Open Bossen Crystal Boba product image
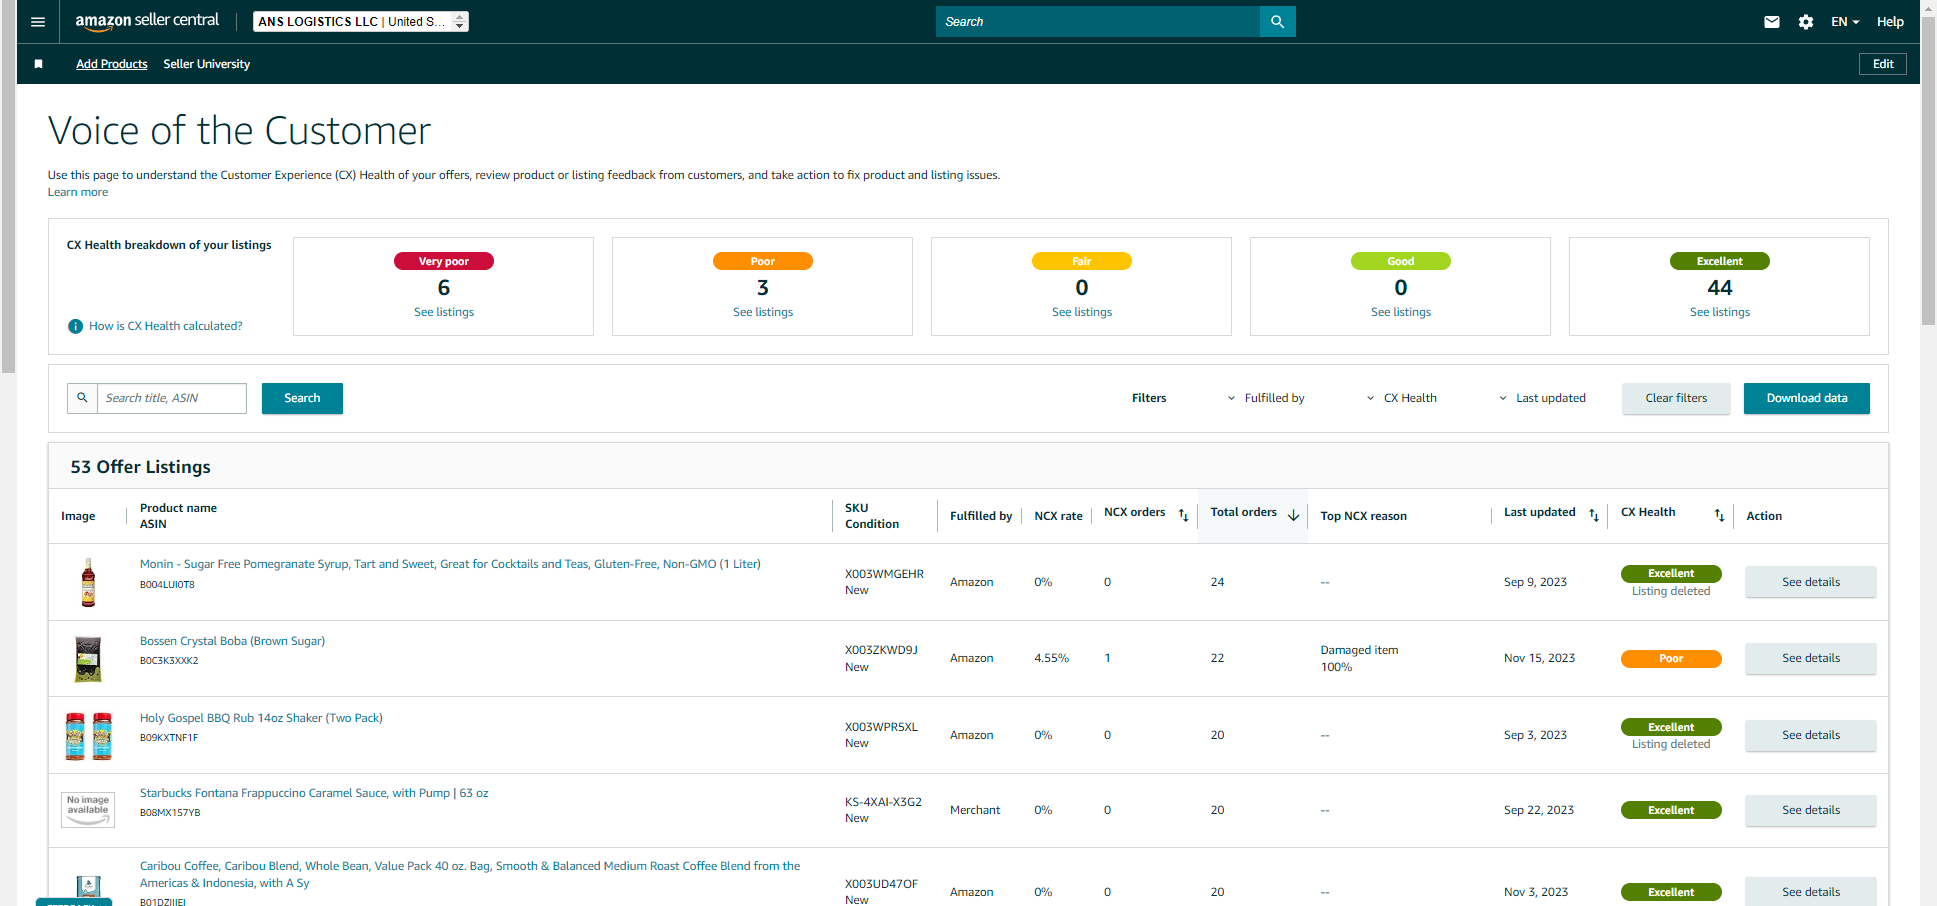This screenshot has width=1937, height=906. click(88, 659)
